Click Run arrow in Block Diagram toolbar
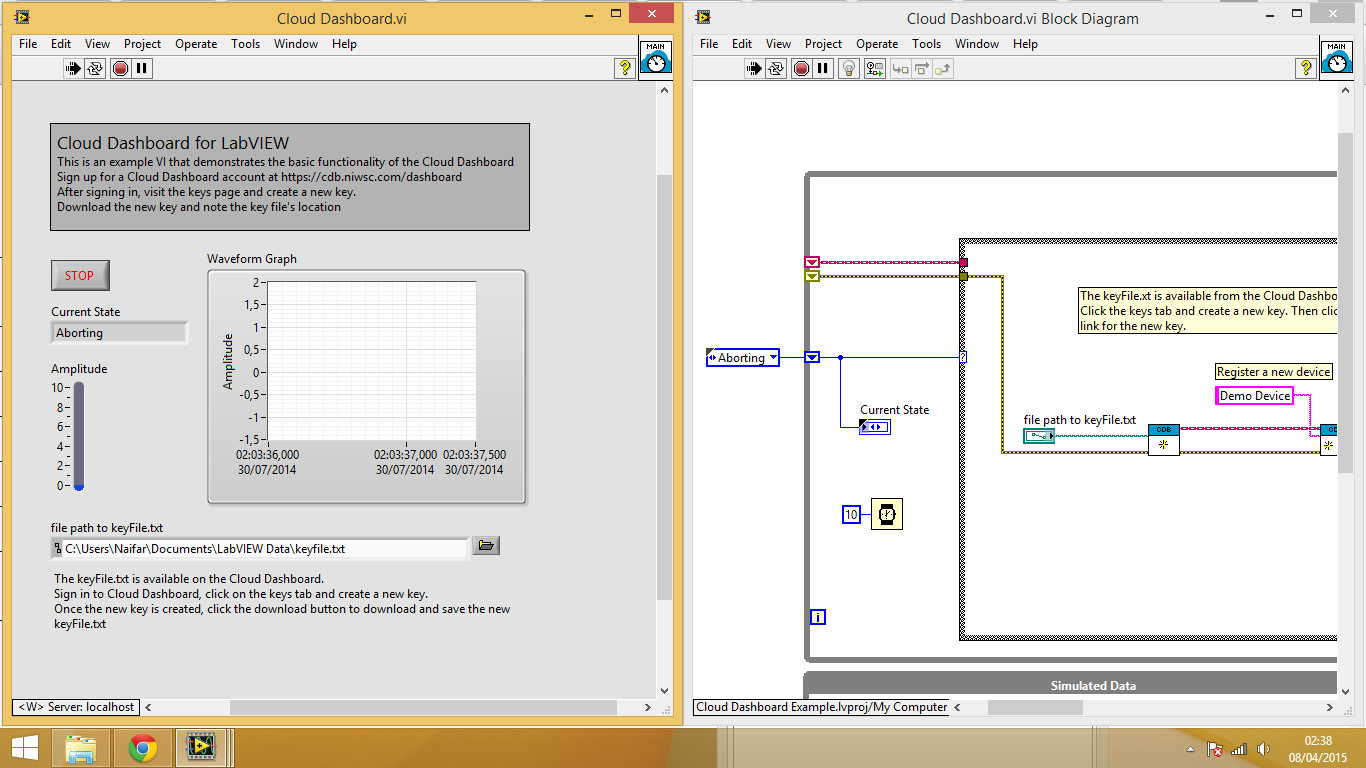Image resolution: width=1366 pixels, height=768 pixels. [755, 69]
